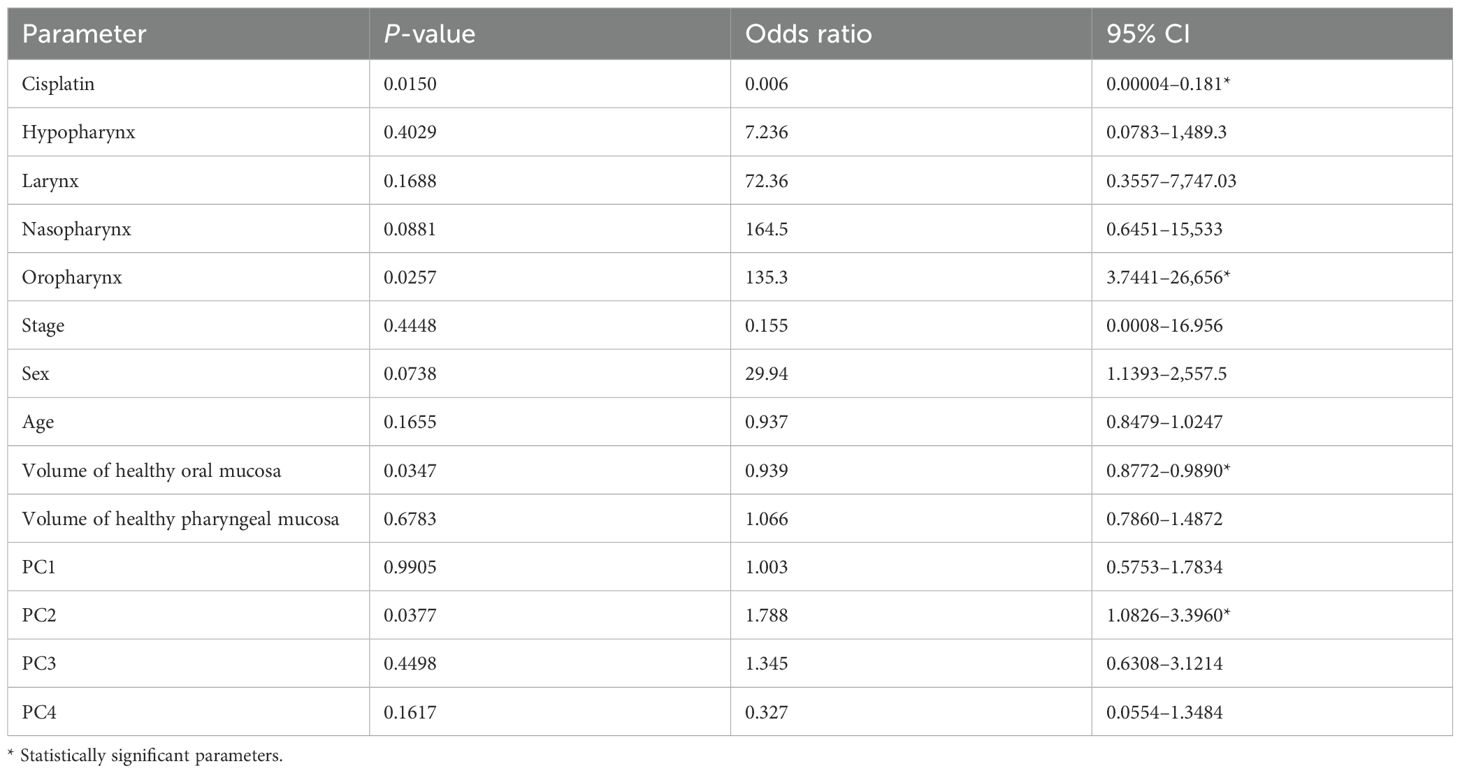Screen dimensions: 1460x773
Task: Select the Oropharynx row label
Action: click(x=72, y=277)
